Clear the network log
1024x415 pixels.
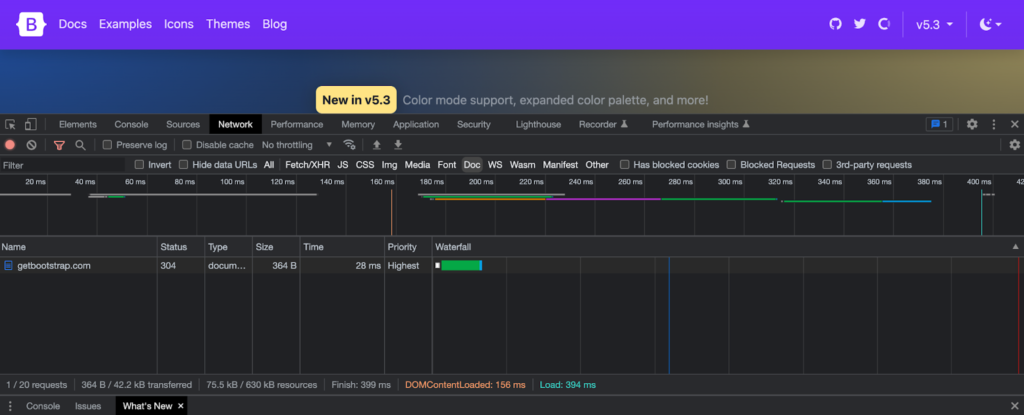[31, 145]
